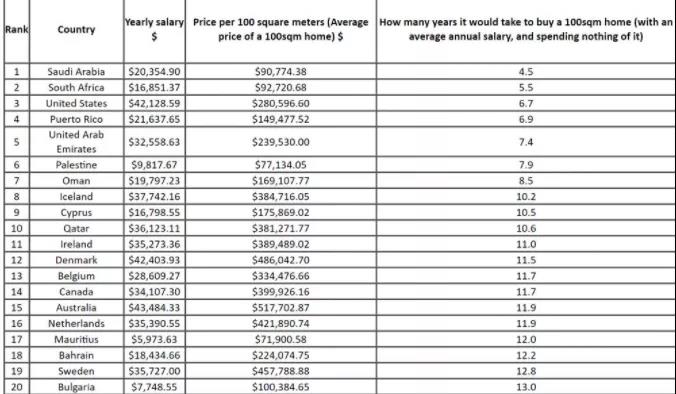Select the Price per 100 square meters header

tap(281, 30)
